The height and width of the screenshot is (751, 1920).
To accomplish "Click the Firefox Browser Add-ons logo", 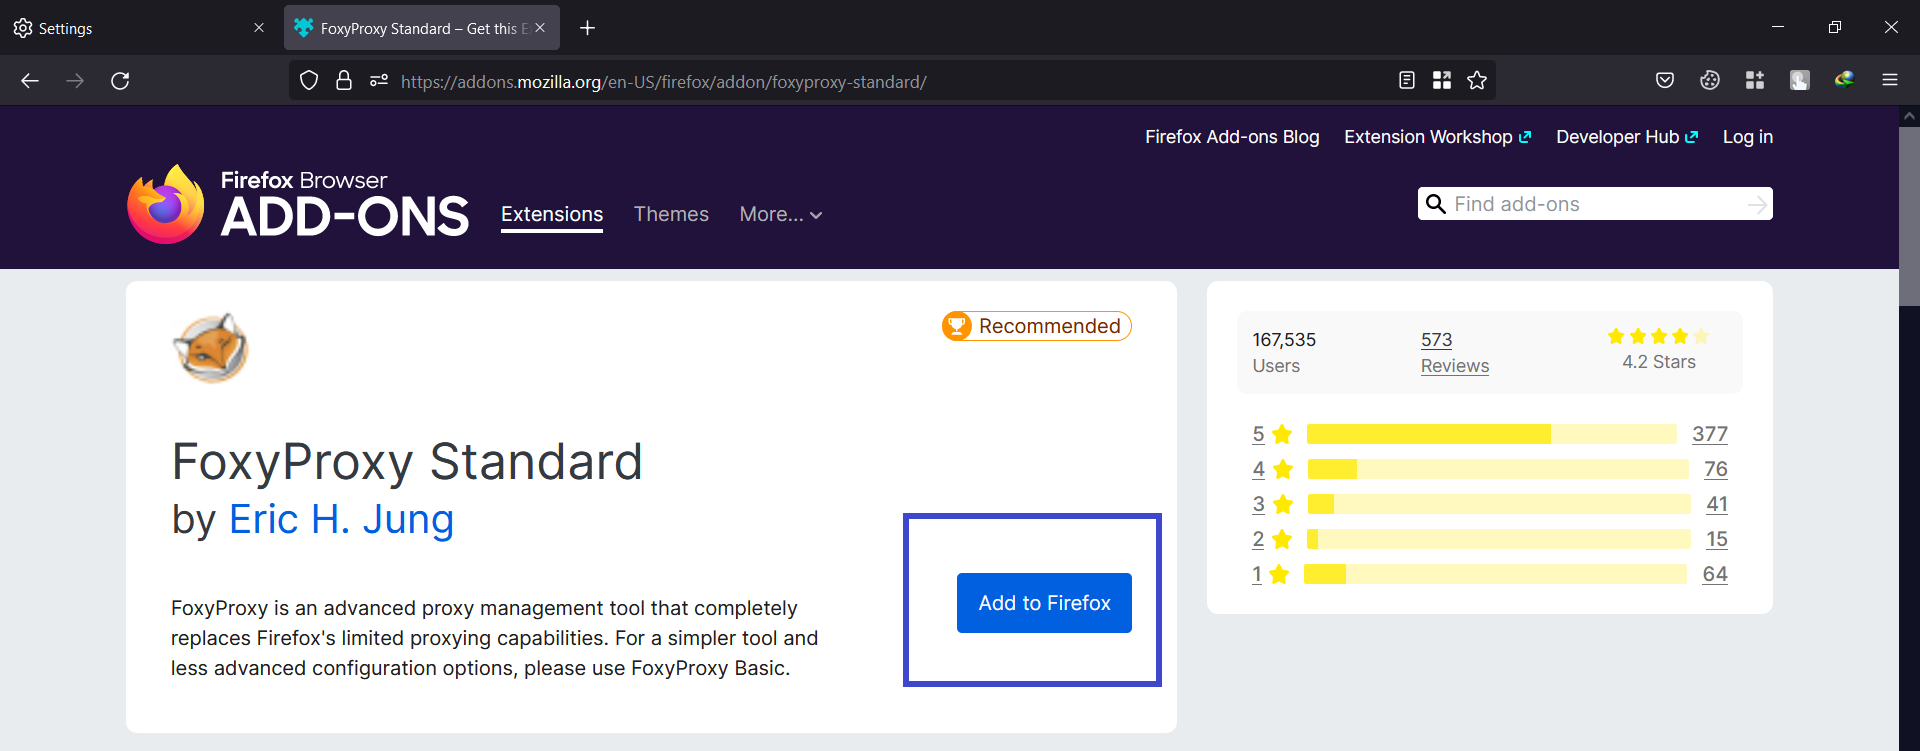I will pyautogui.click(x=298, y=204).
